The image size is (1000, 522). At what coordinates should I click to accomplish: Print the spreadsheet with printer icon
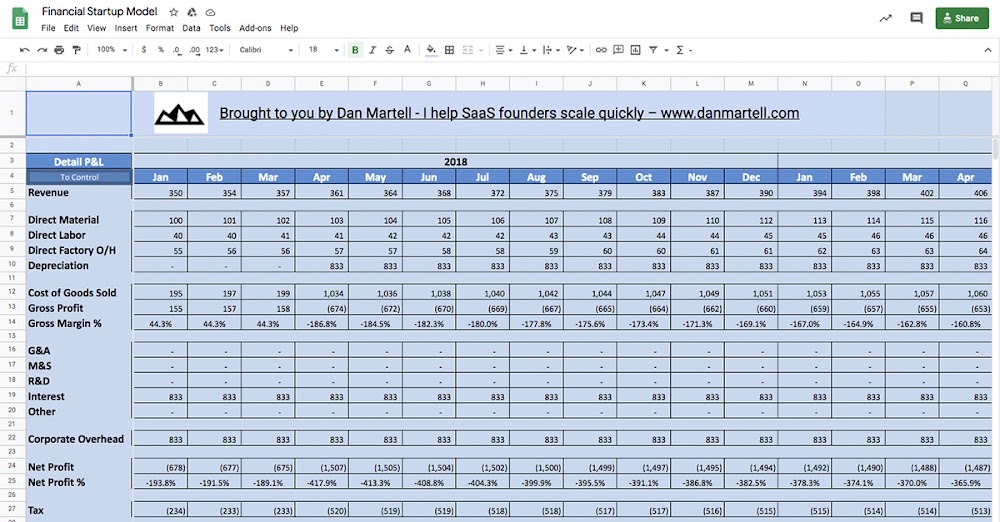pyautogui.click(x=59, y=50)
